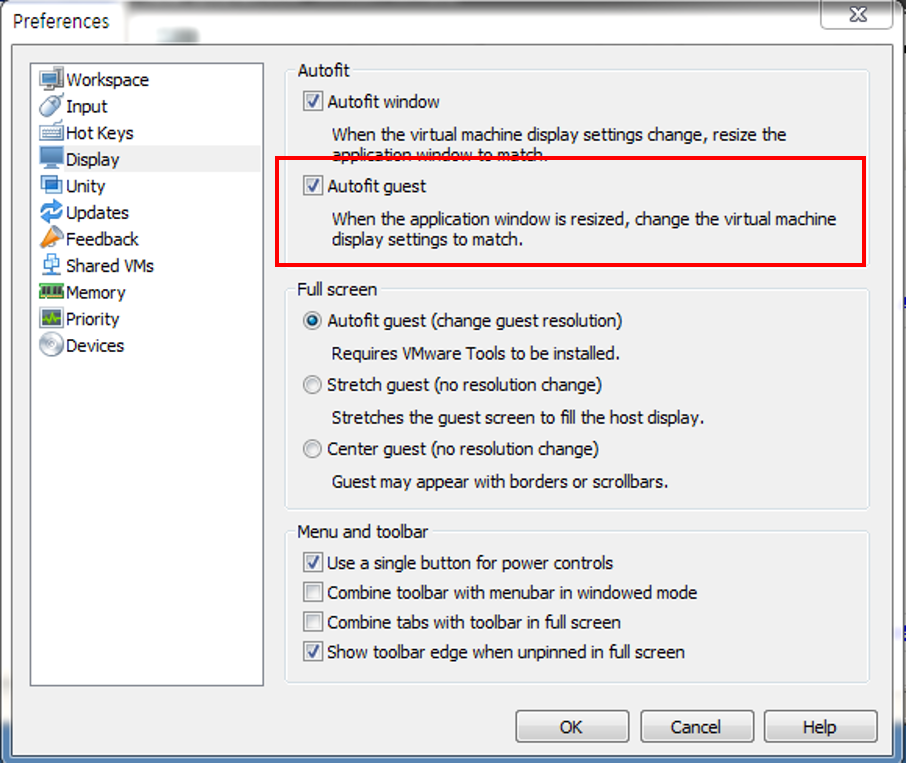Click the Memory RAM chip icon
Image resolution: width=906 pixels, height=763 pixels.
click(x=51, y=291)
